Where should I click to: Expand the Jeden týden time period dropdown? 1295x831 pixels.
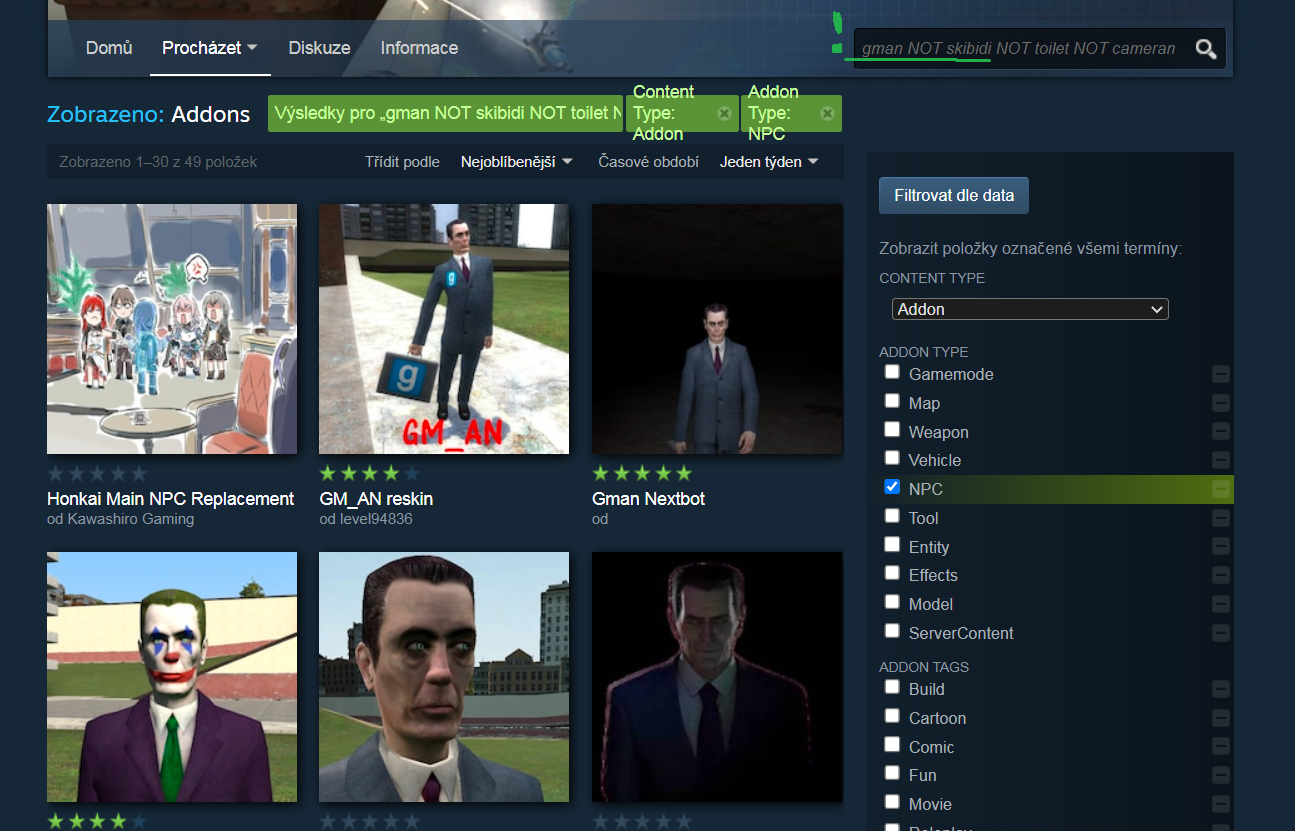click(769, 162)
